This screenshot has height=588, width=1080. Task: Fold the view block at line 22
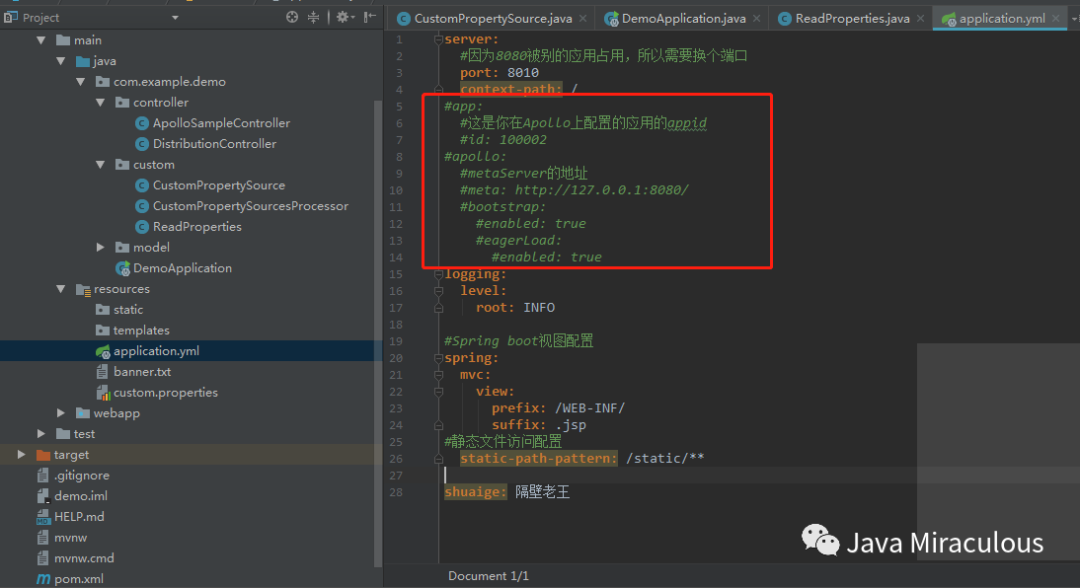tap(438, 391)
